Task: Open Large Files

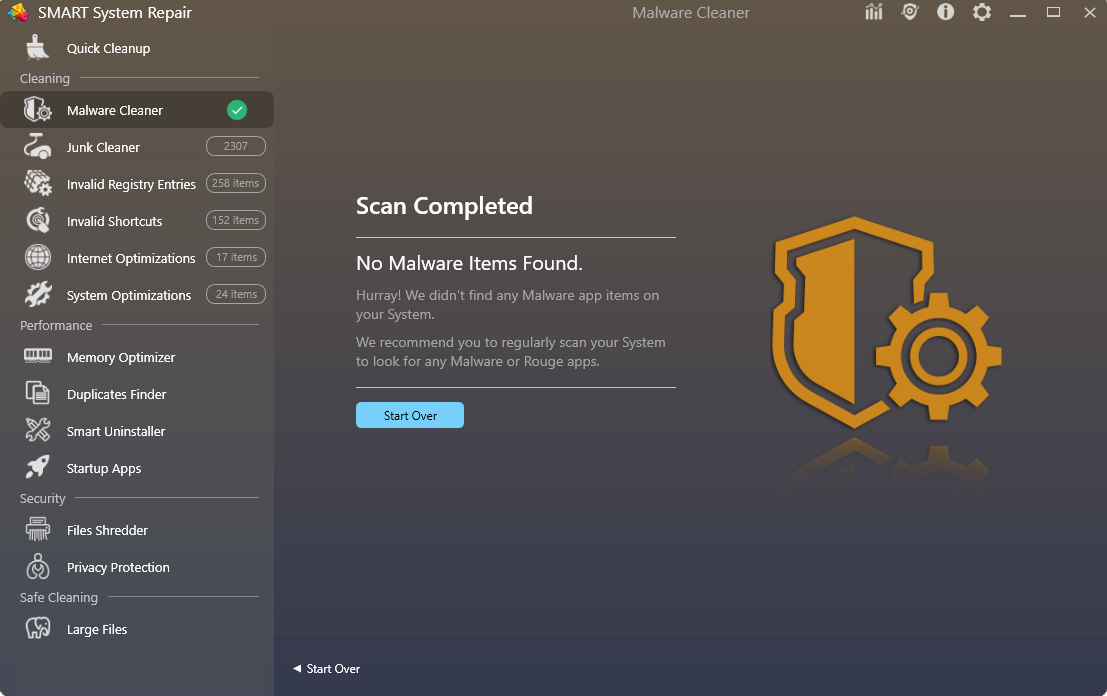Action: [x=97, y=630]
